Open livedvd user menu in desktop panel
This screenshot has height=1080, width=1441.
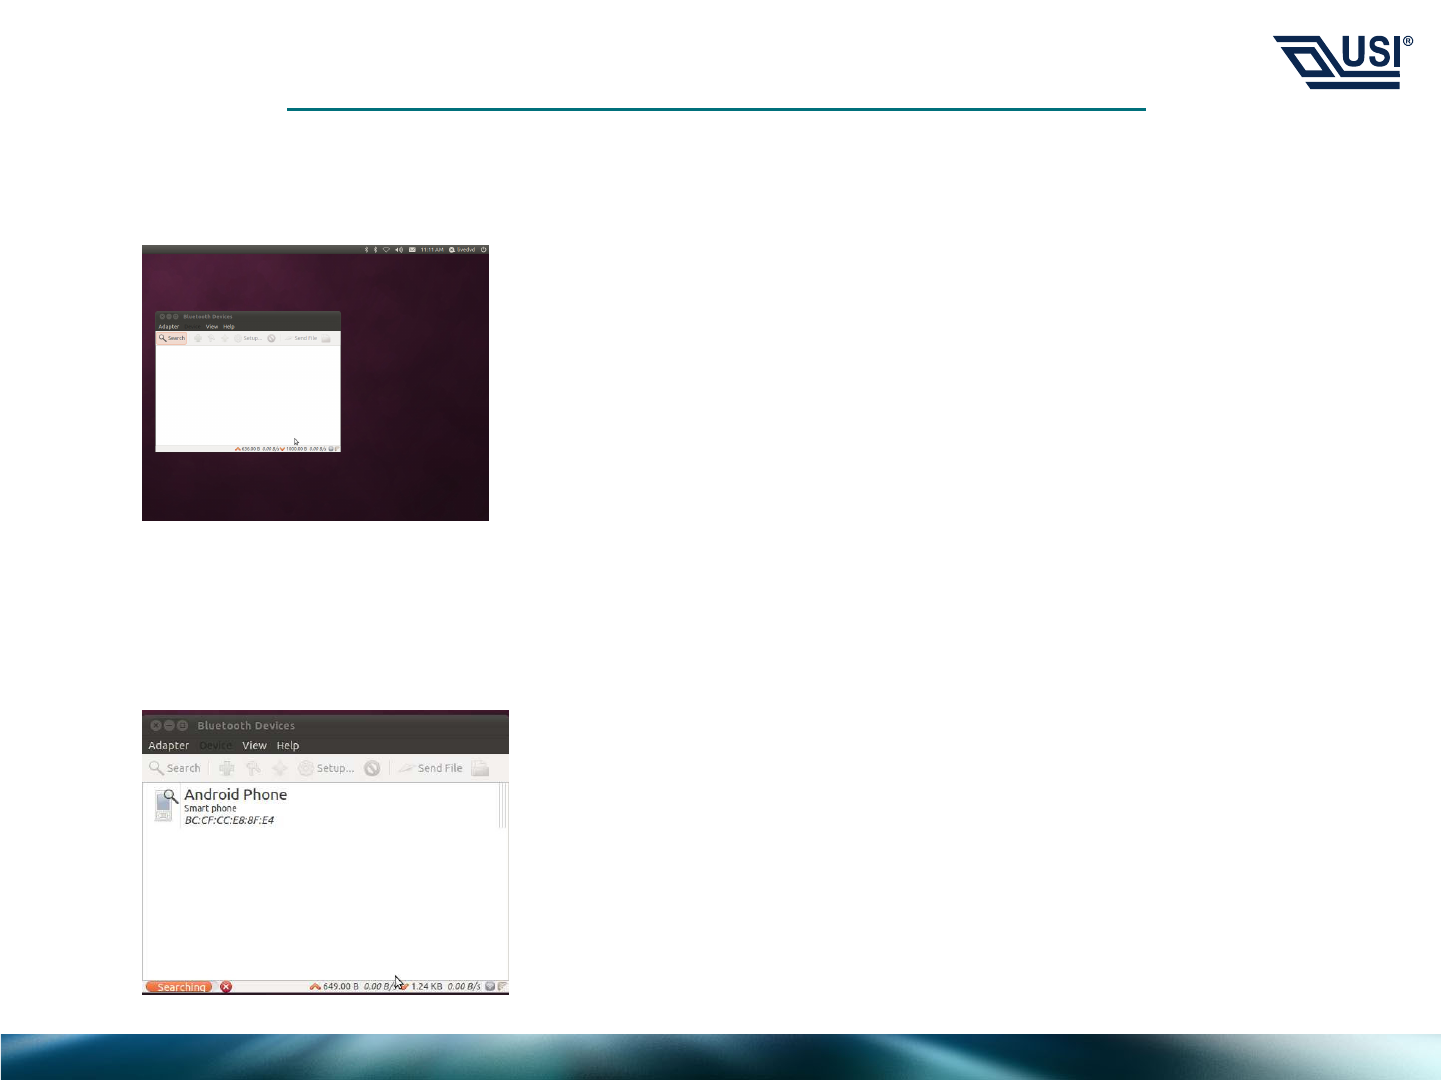tap(462, 250)
